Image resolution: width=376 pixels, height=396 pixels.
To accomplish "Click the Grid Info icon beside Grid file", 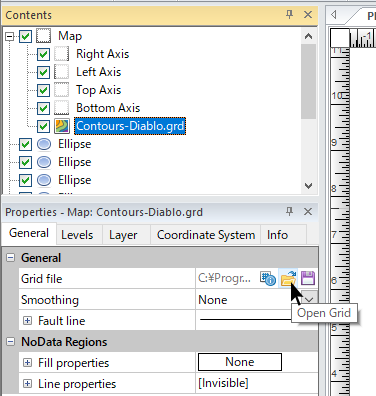I will [x=268, y=278].
